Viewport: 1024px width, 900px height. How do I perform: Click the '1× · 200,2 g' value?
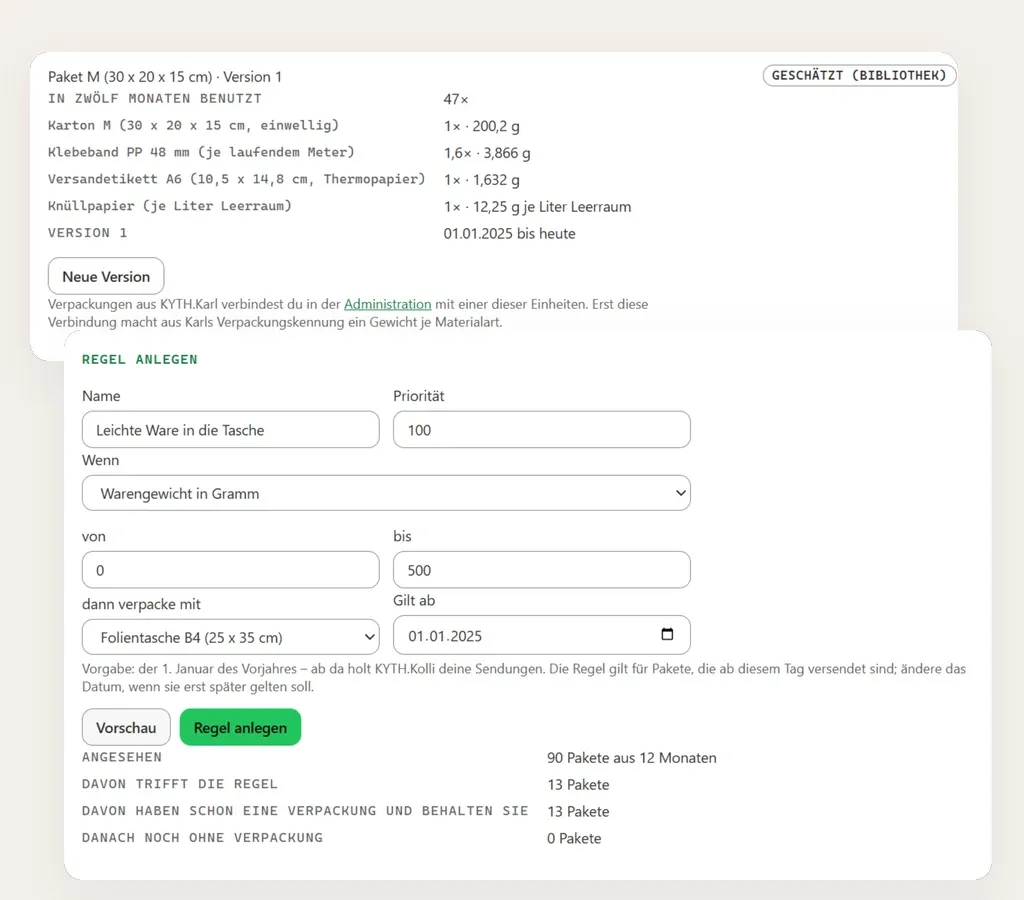pos(482,126)
